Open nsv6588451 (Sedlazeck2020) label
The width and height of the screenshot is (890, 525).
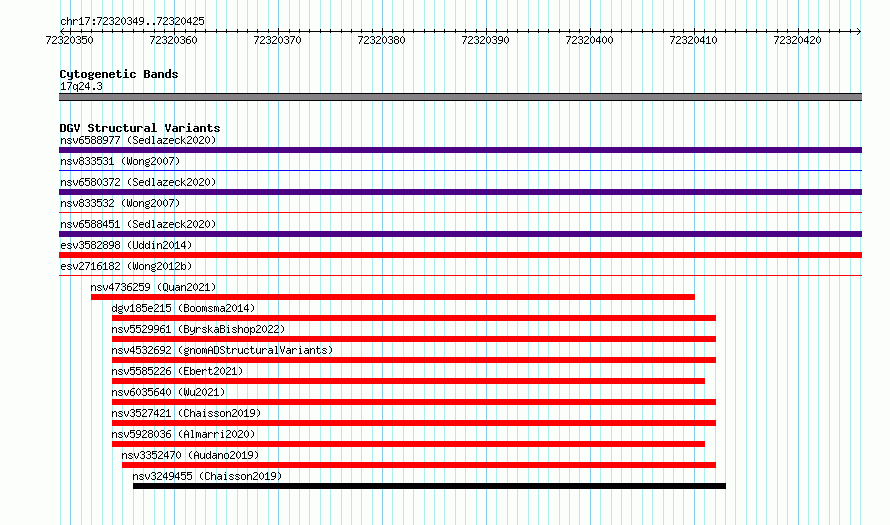pyautogui.click(x=138, y=224)
